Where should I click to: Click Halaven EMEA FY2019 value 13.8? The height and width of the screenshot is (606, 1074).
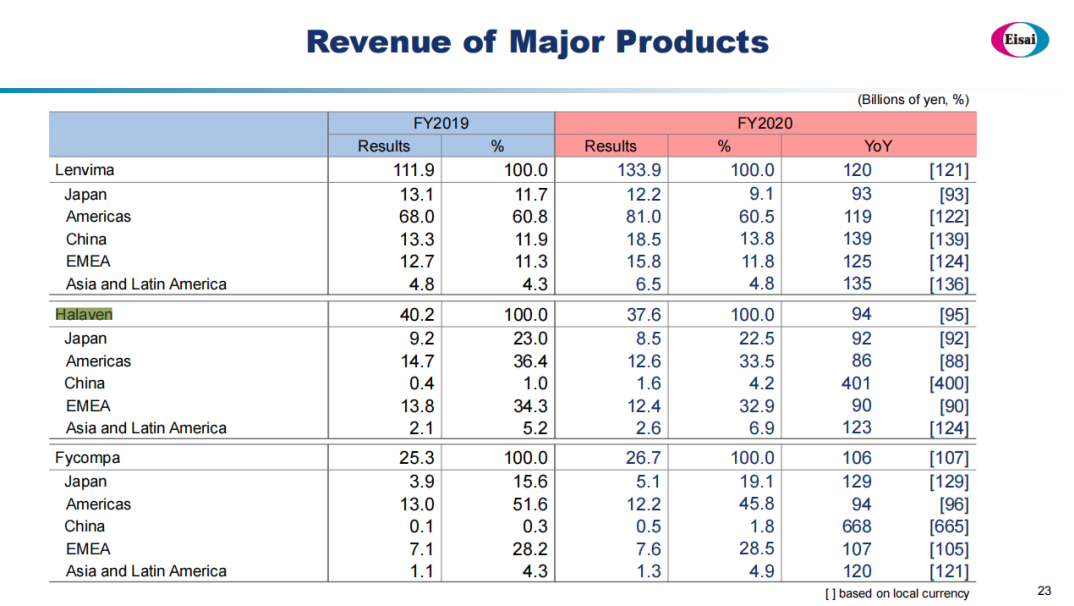click(416, 406)
